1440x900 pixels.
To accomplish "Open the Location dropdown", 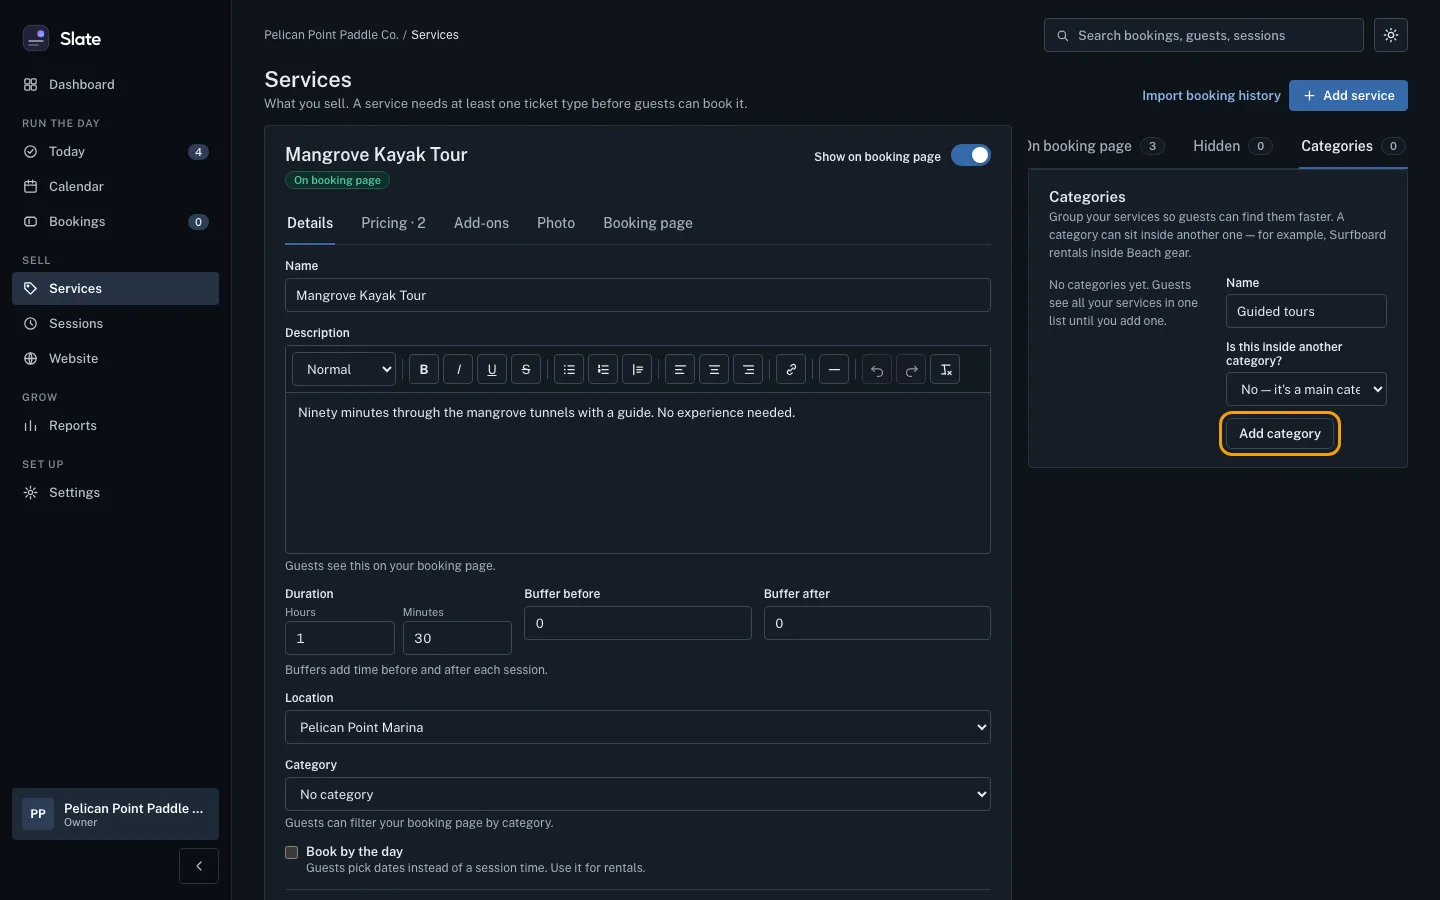I will point(638,727).
